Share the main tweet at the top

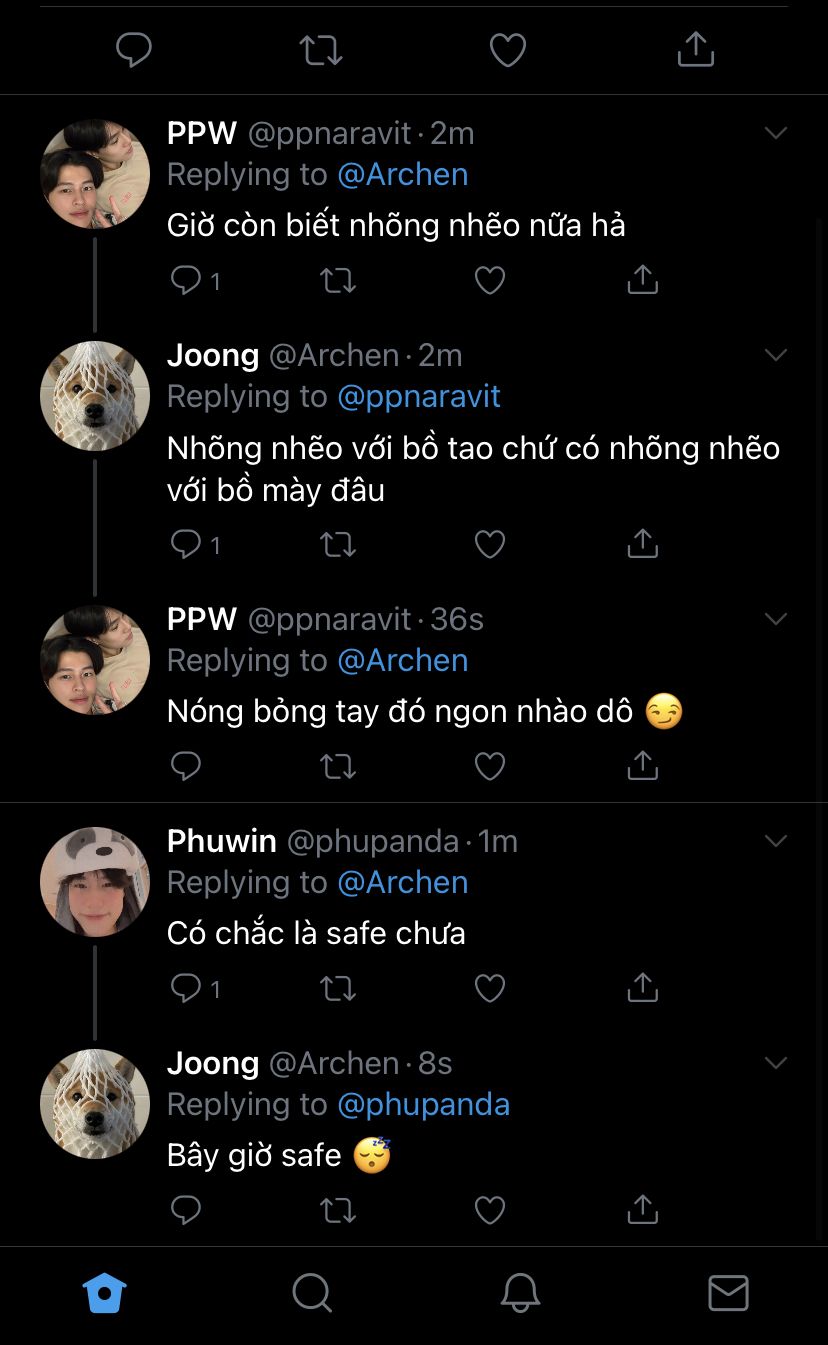pyautogui.click(x=695, y=50)
